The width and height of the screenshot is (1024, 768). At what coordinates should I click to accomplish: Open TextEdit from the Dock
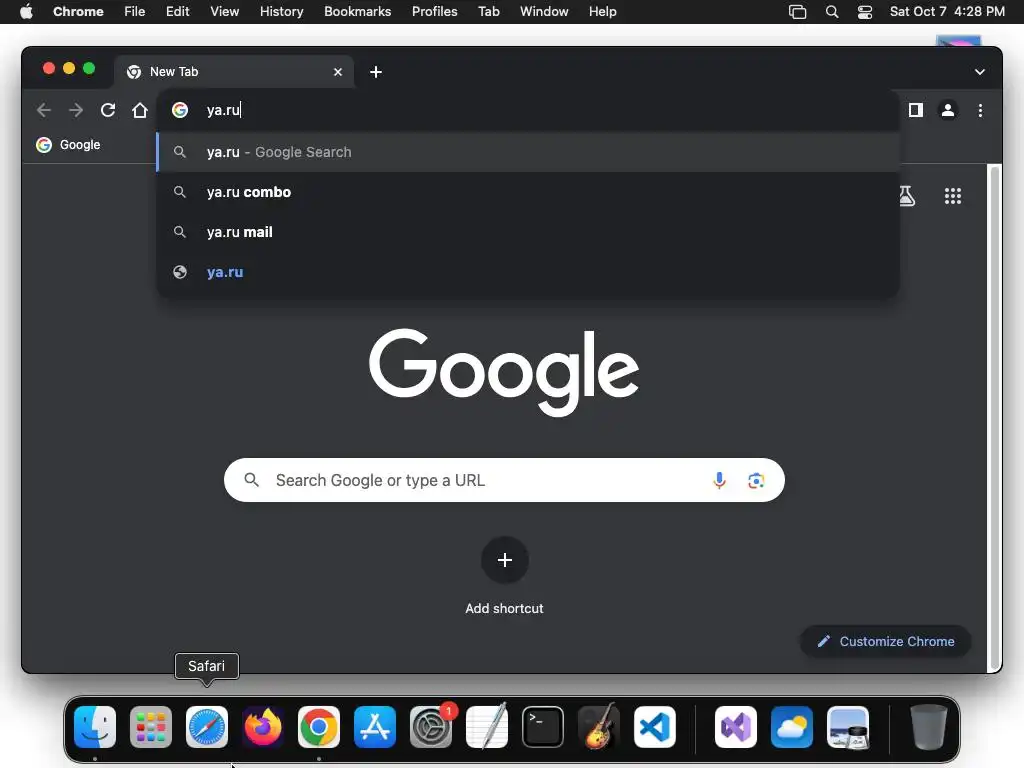coord(487,727)
